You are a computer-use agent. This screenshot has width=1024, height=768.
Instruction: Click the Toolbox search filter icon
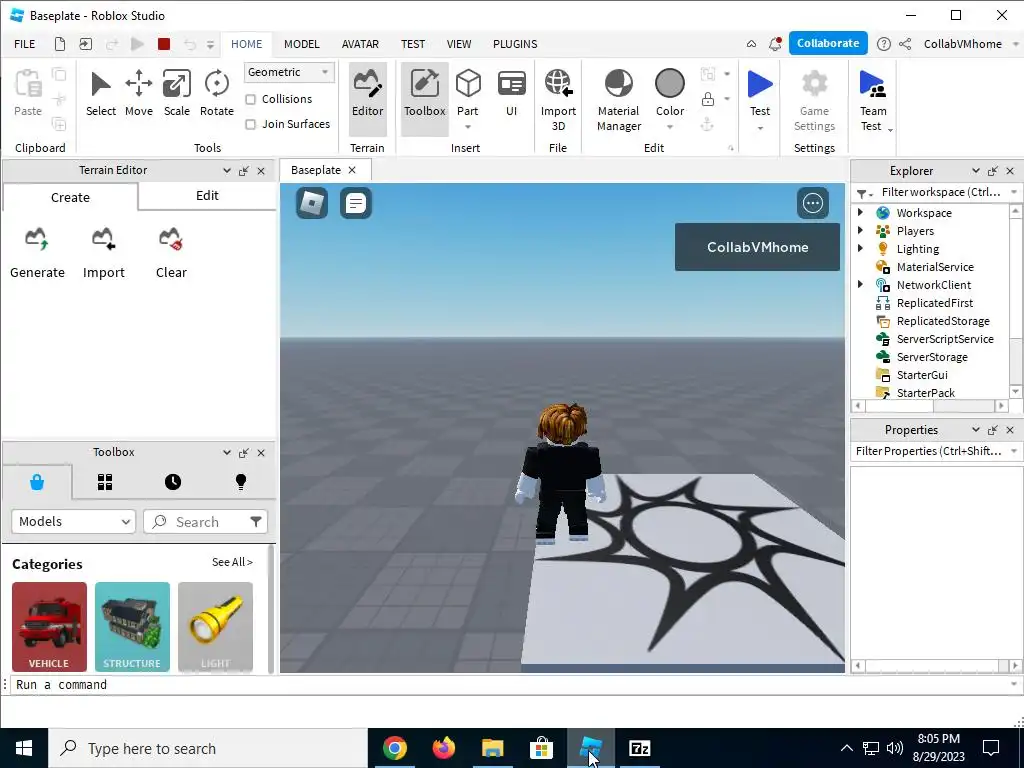pyautogui.click(x=255, y=521)
